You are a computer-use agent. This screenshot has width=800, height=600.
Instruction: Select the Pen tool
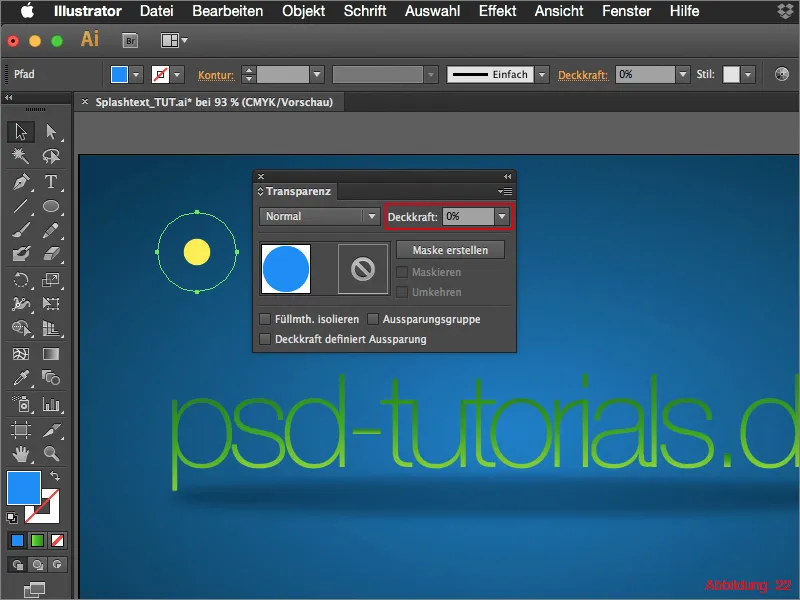pyautogui.click(x=21, y=182)
